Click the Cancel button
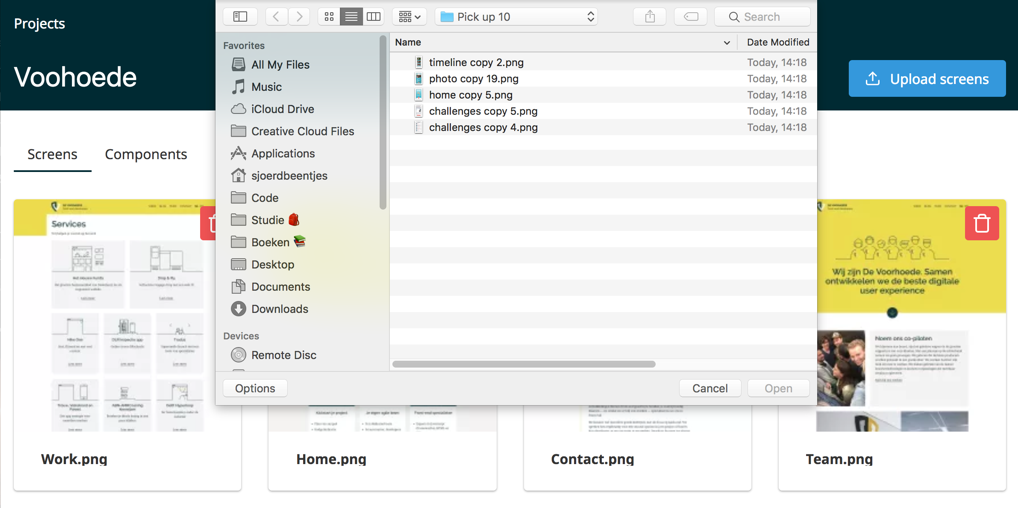 [709, 388]
